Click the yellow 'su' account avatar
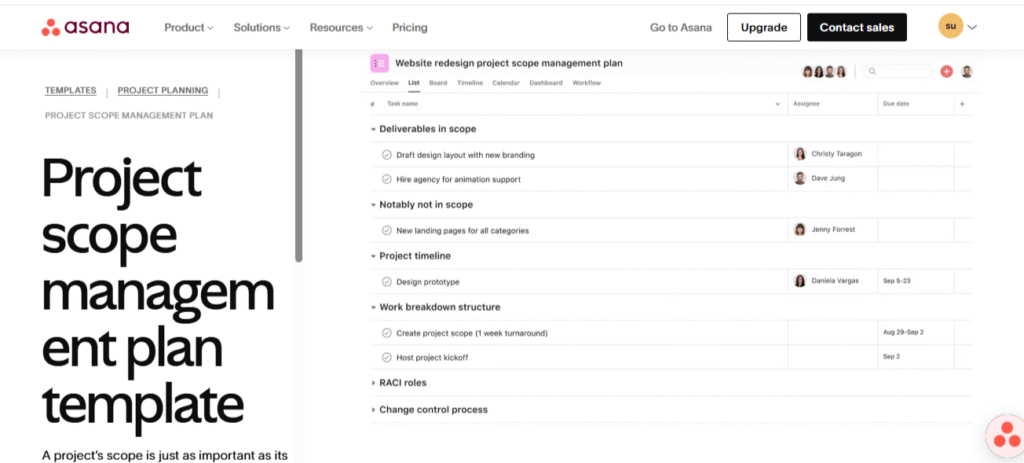This screenshot has height=463, width=1024. click(x=950, y=27)
